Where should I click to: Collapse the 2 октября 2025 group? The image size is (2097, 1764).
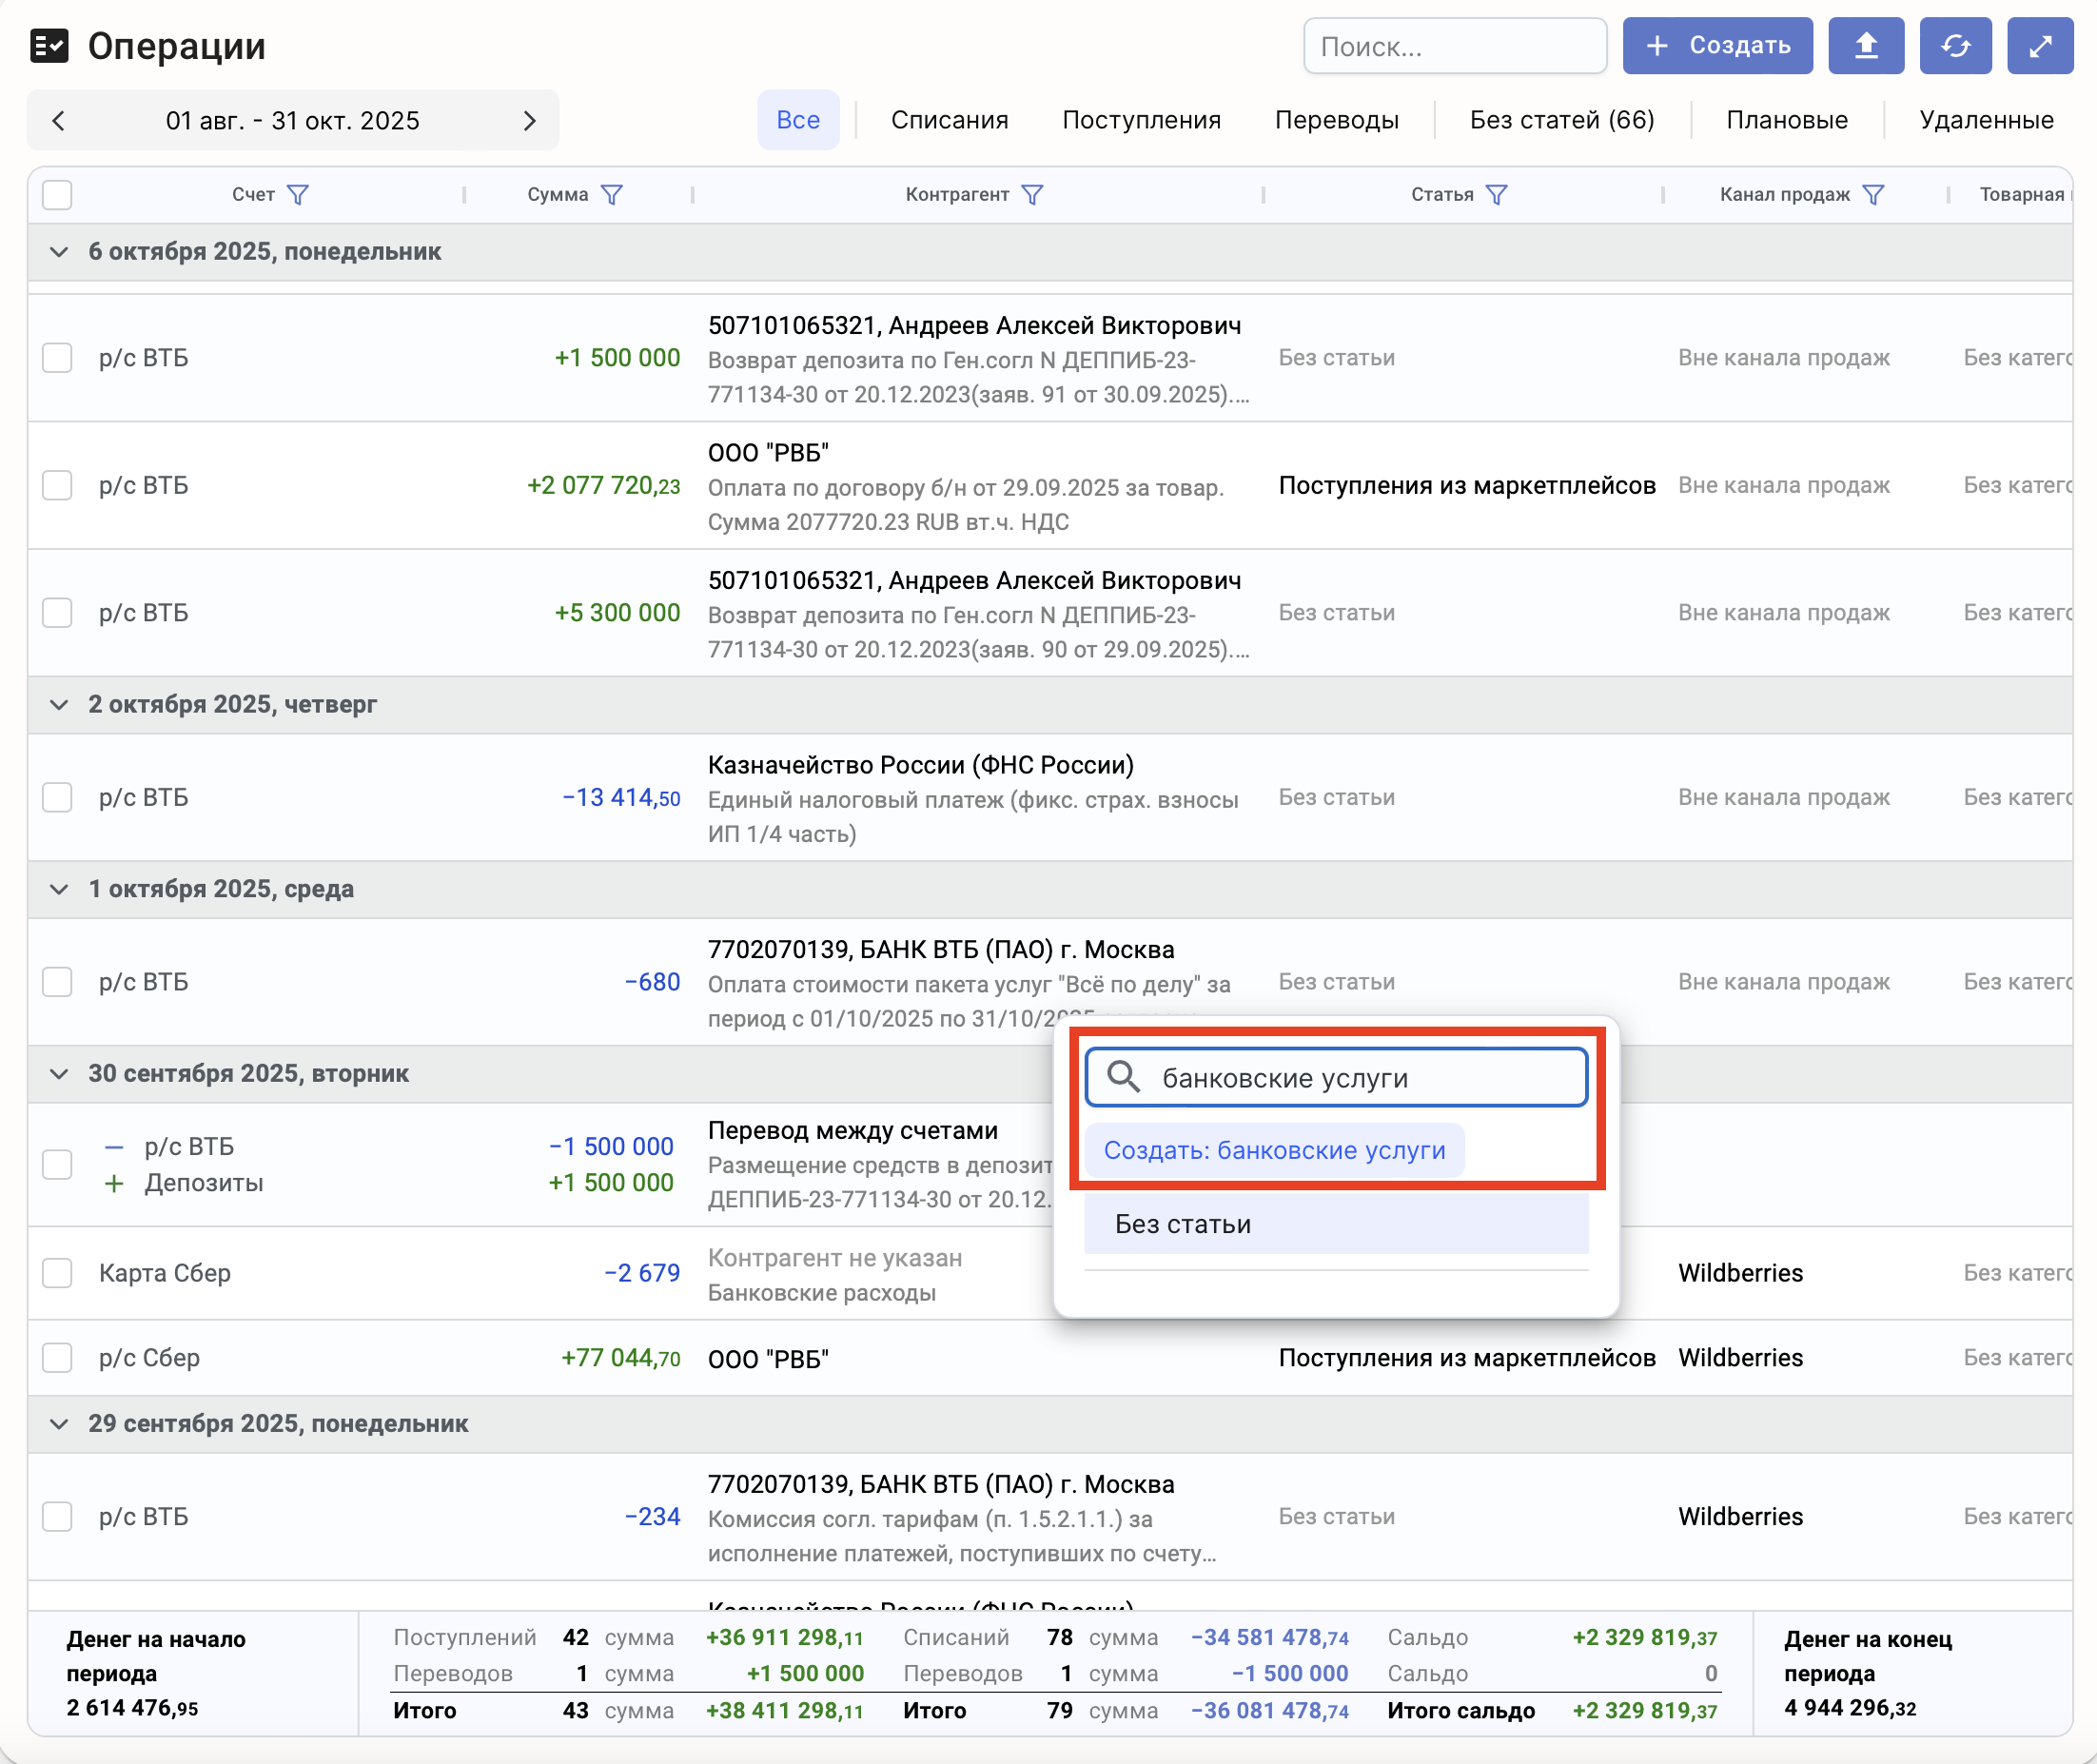(x=59, y=705)
